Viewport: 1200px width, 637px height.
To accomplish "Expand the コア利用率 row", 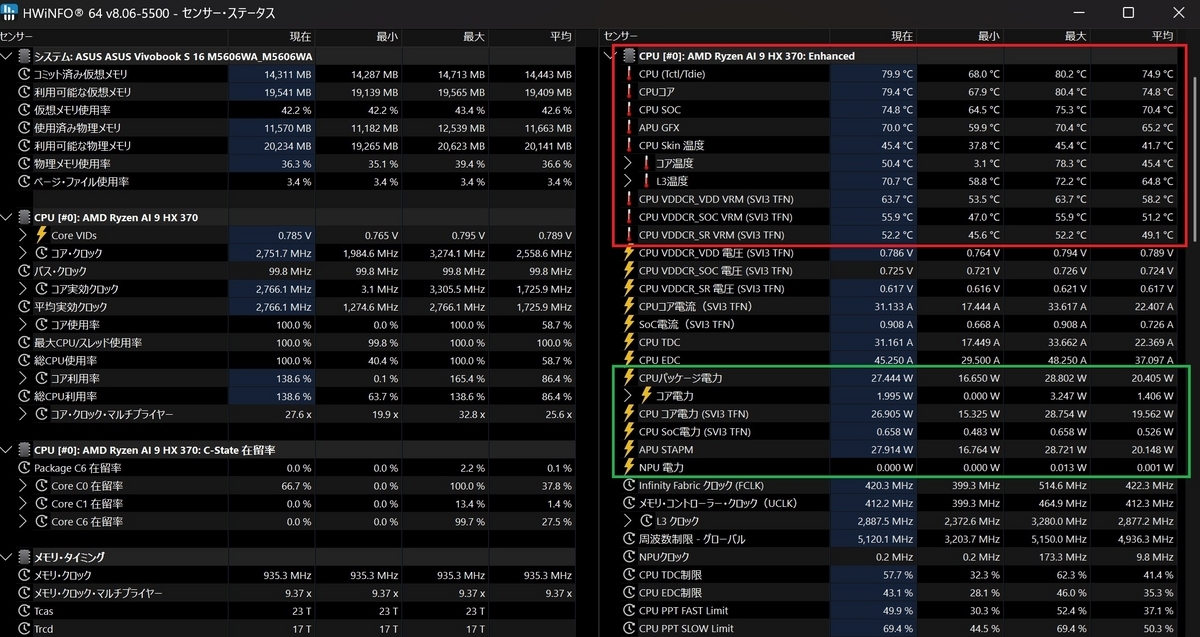I will 24,378.
